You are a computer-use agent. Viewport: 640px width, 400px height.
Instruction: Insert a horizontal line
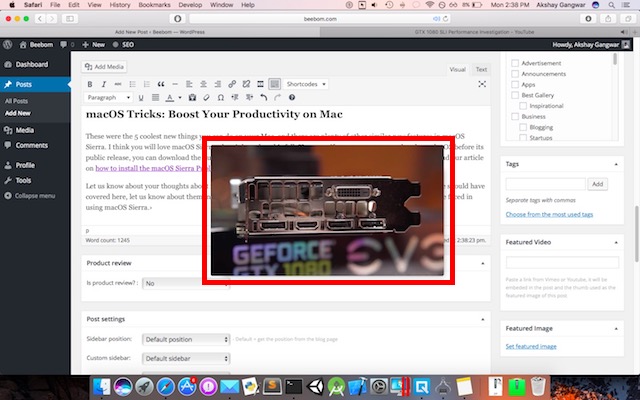pyautogui.click(x=175, y=84)
